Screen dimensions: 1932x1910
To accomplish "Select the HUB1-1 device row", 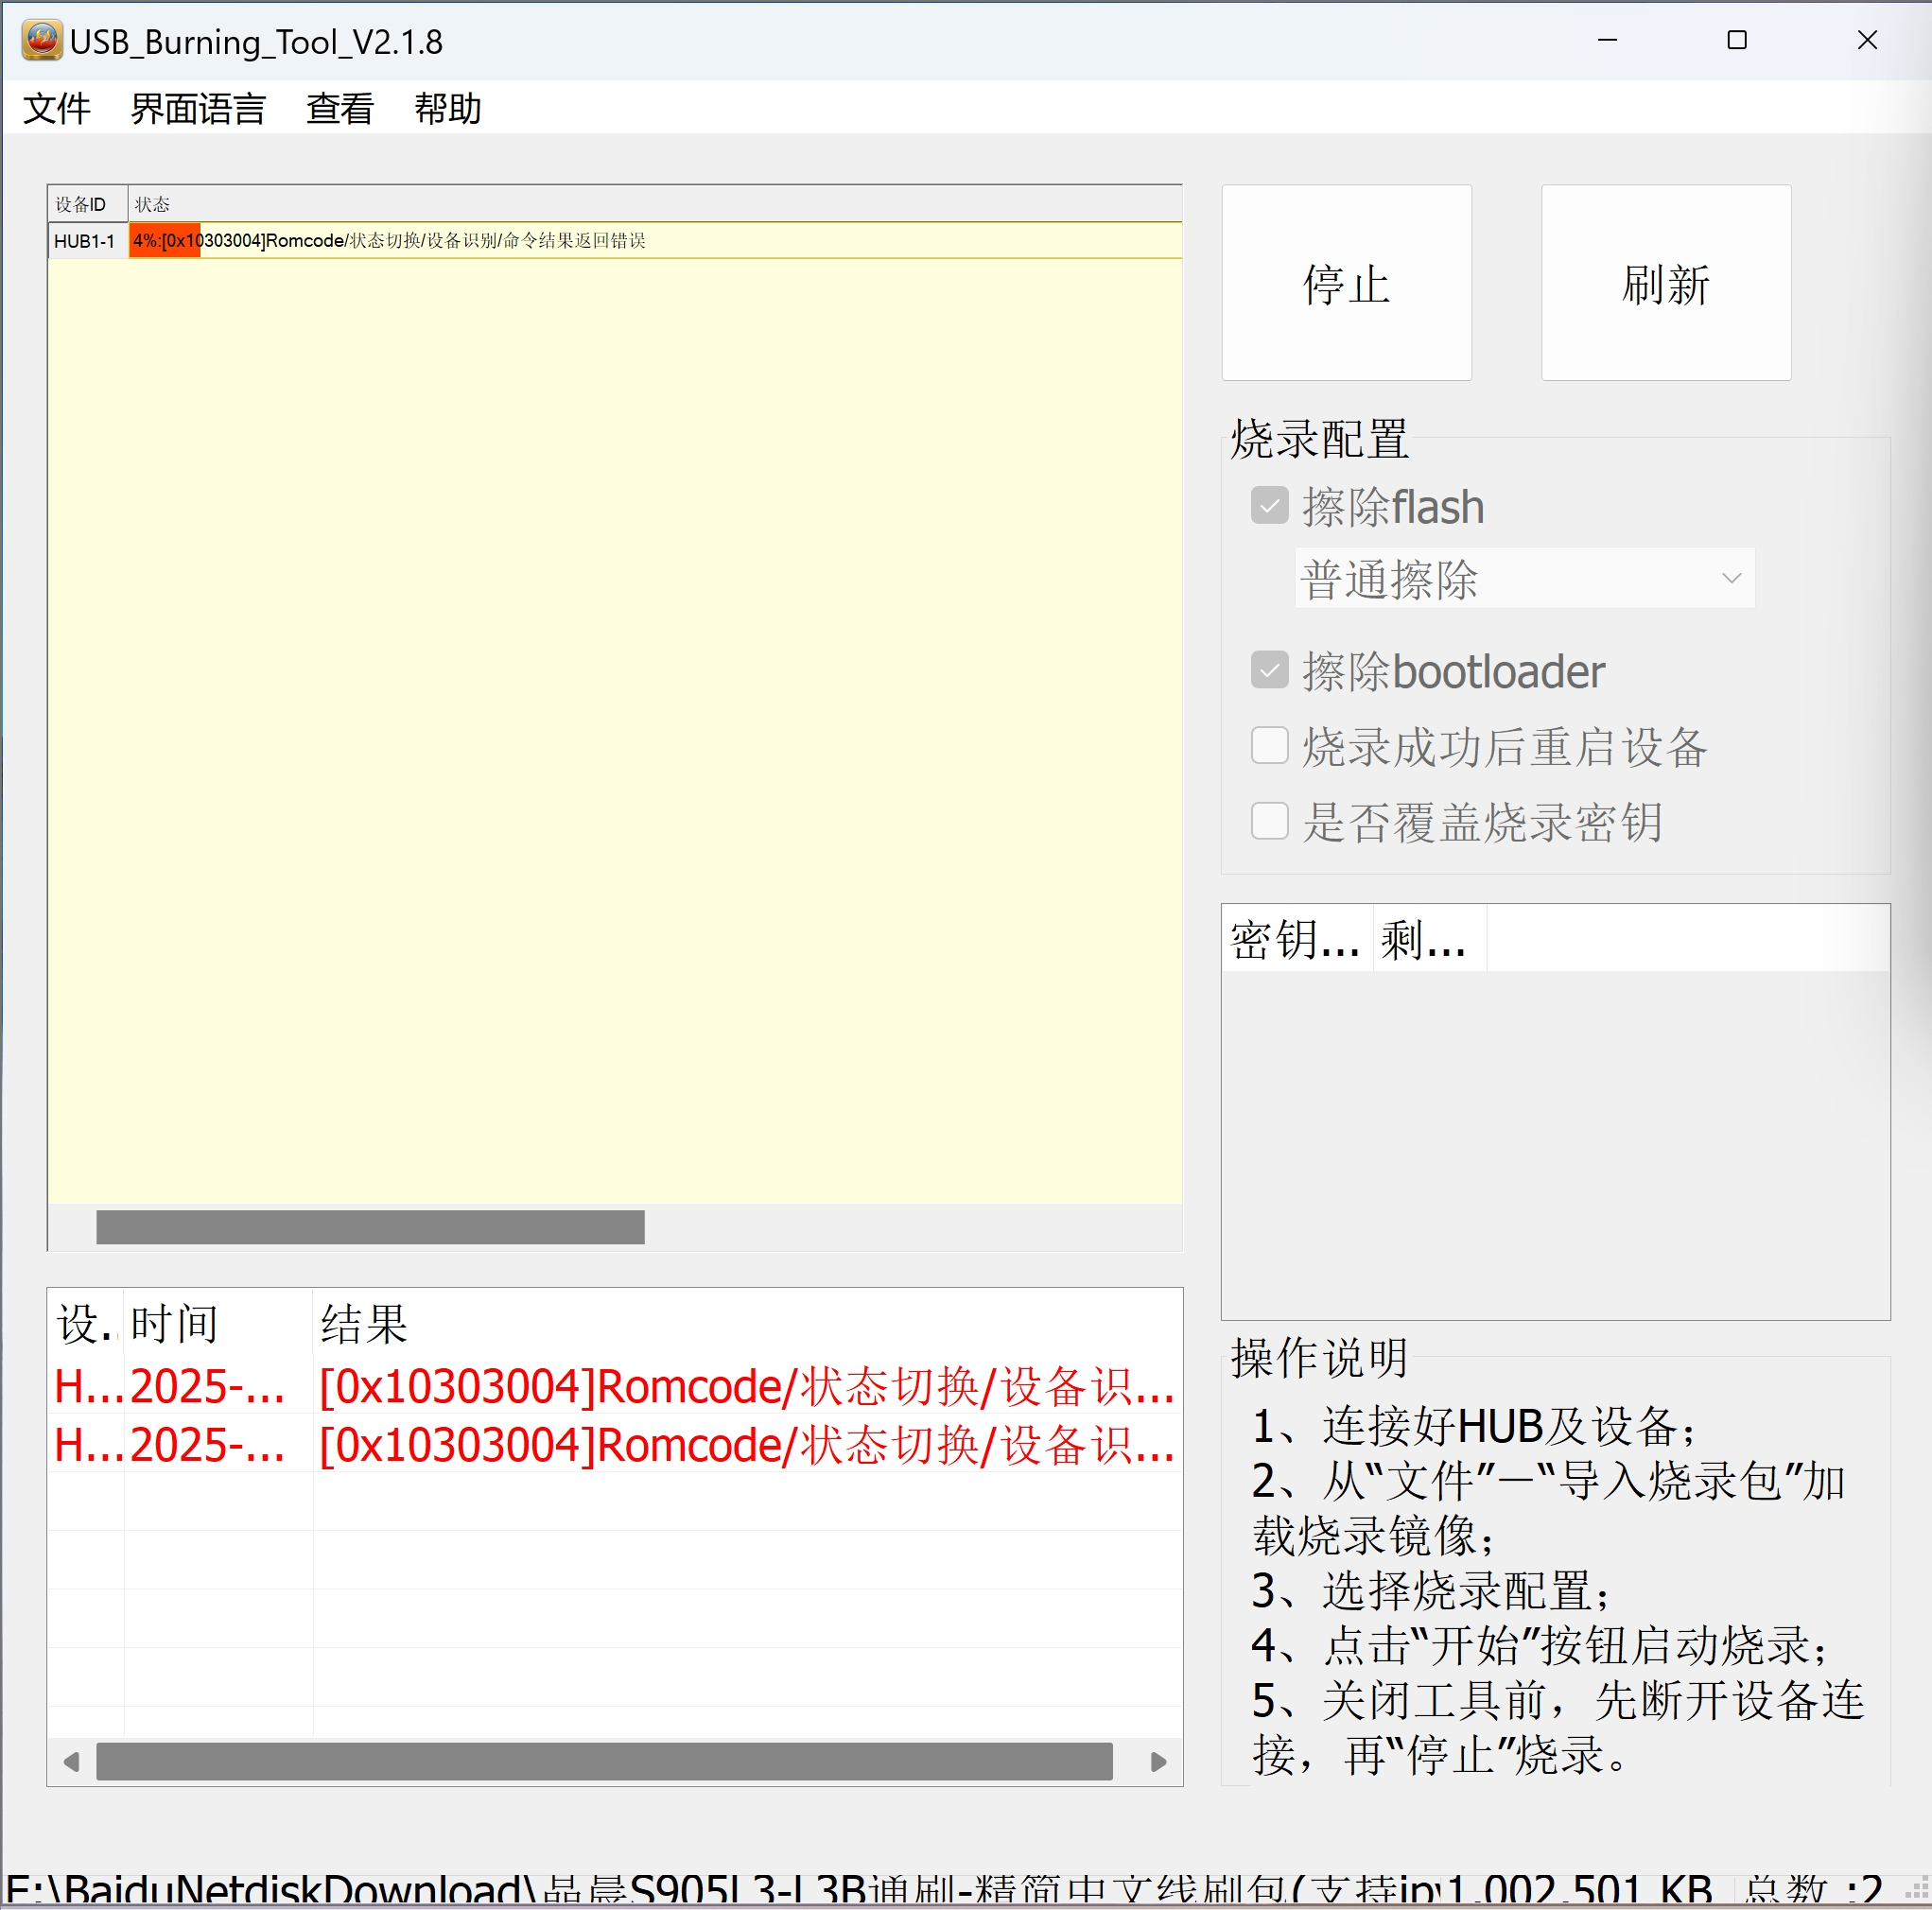I will pyautogui.click(x=86, y=240).
